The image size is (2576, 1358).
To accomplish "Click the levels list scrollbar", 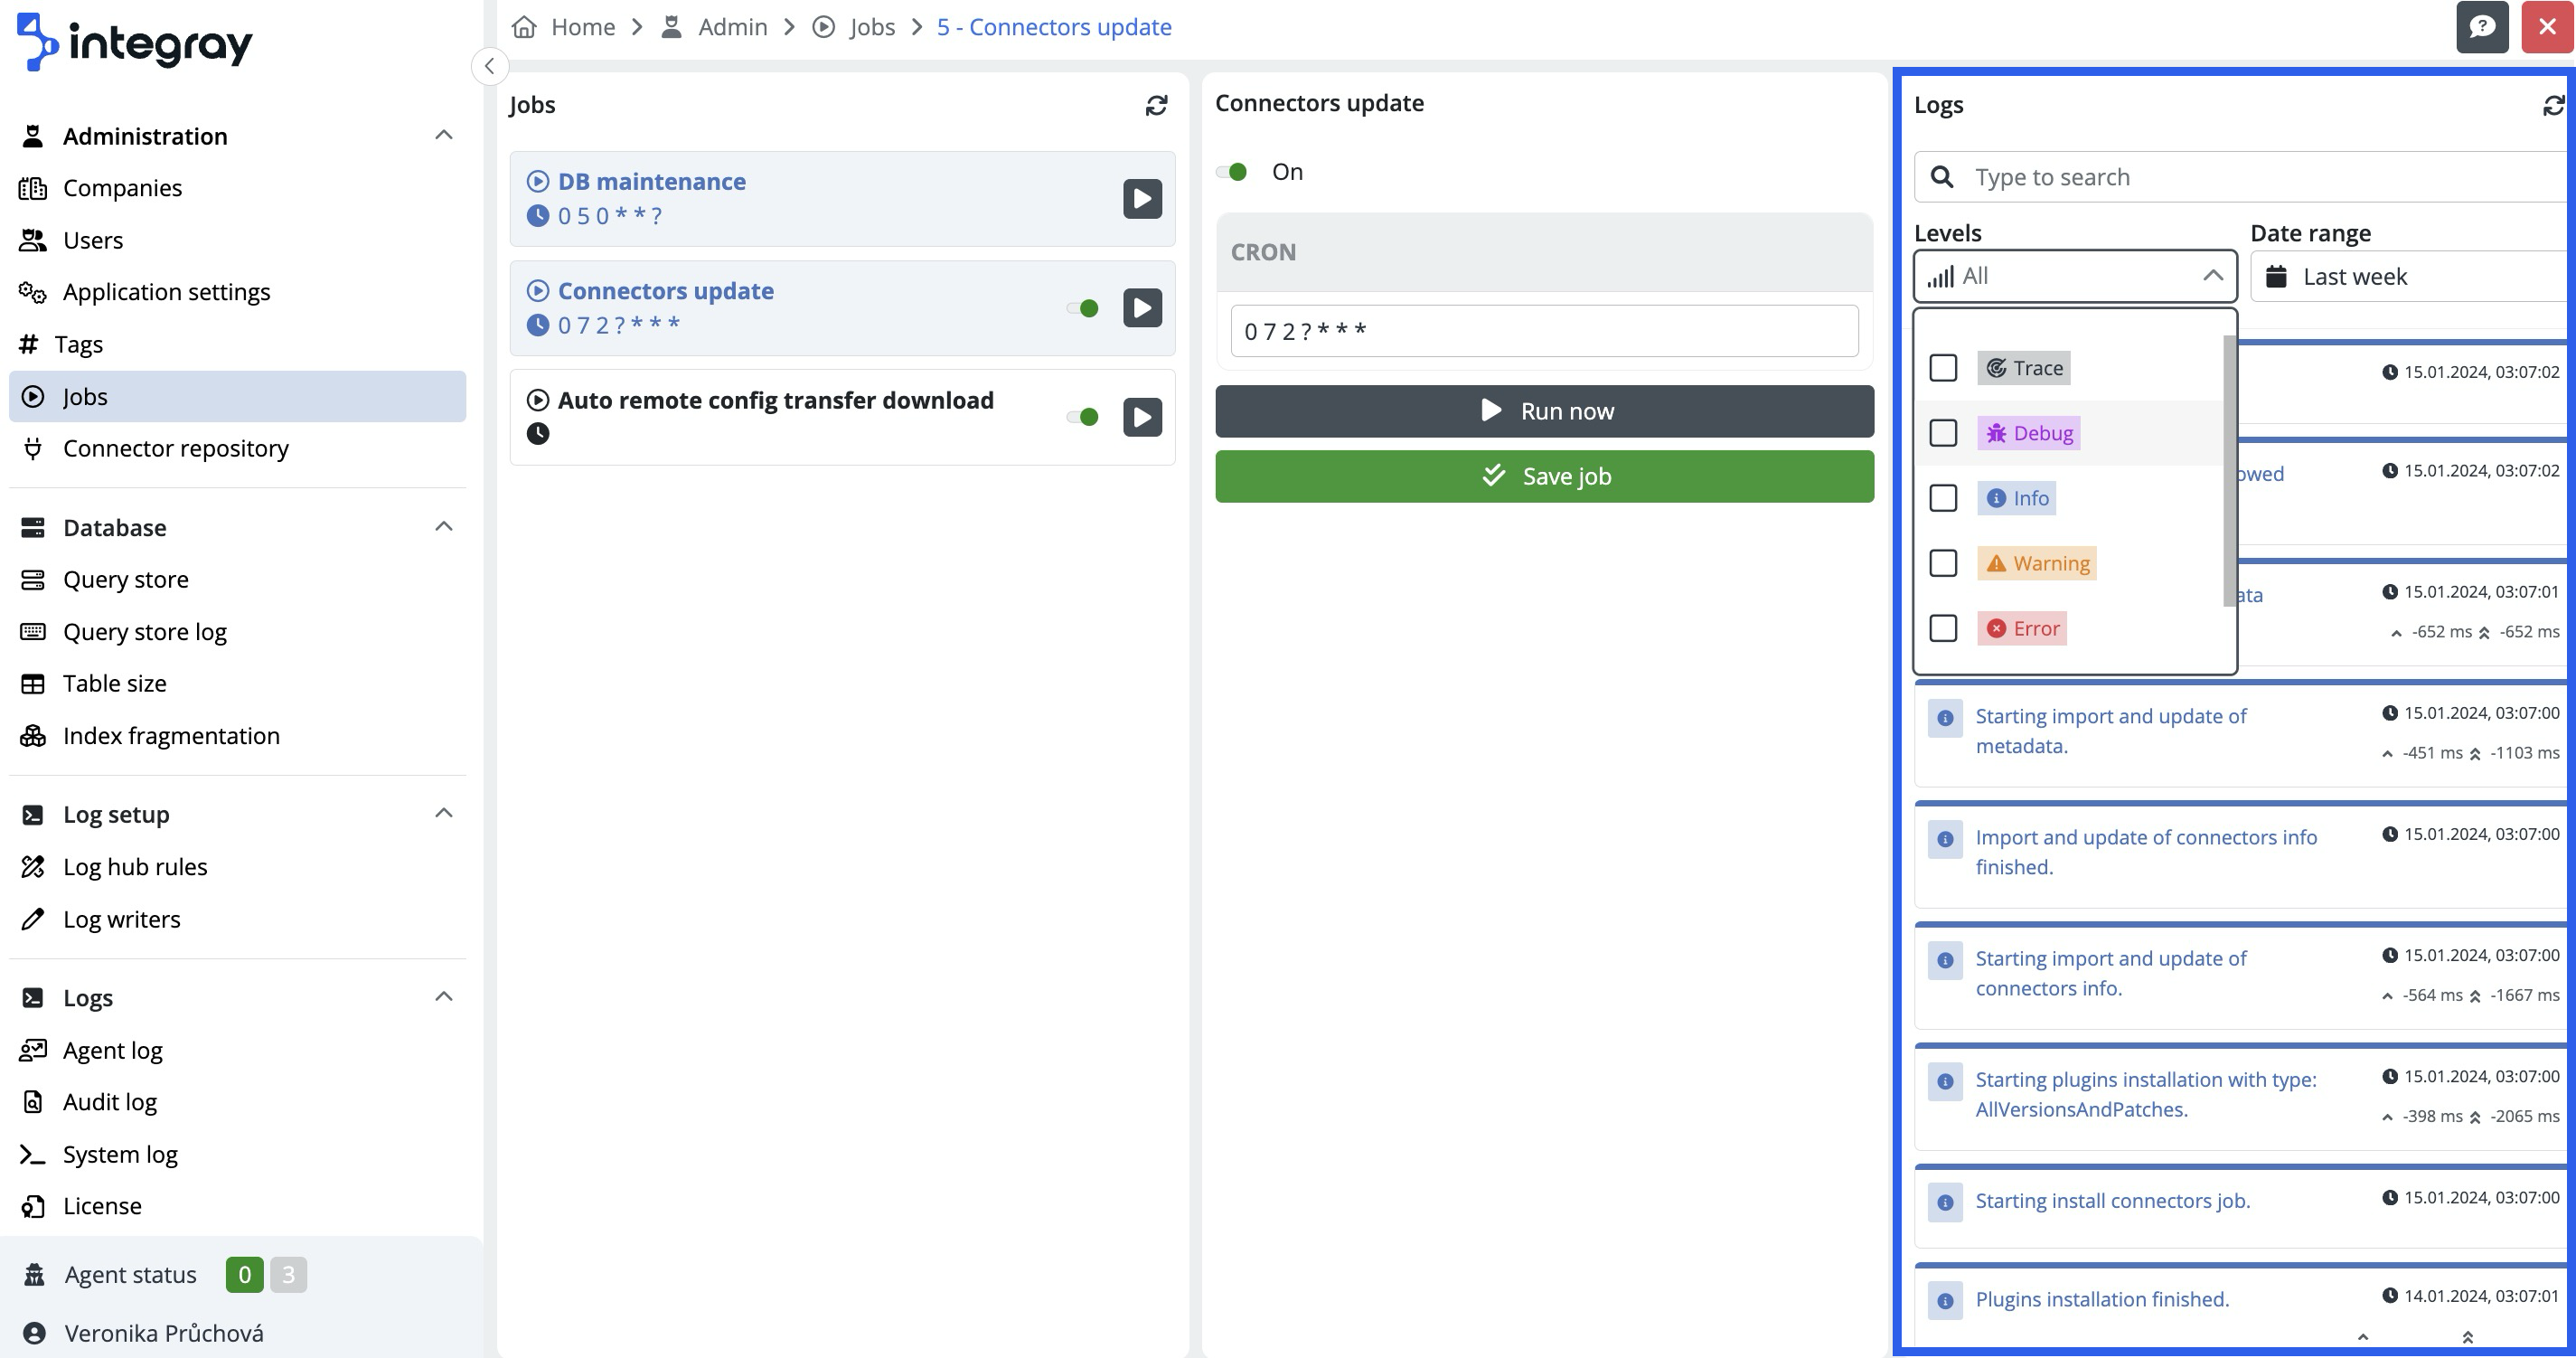I will [x=2228, y=470].
